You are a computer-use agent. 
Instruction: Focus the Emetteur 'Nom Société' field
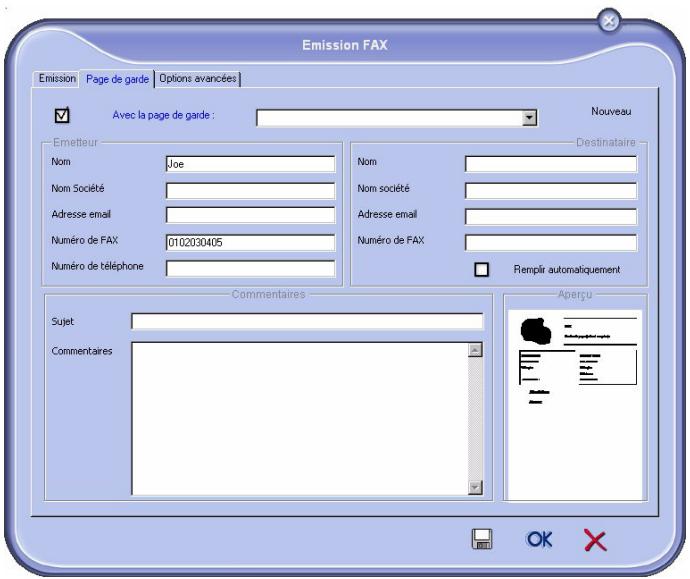[x=250, y=191]
